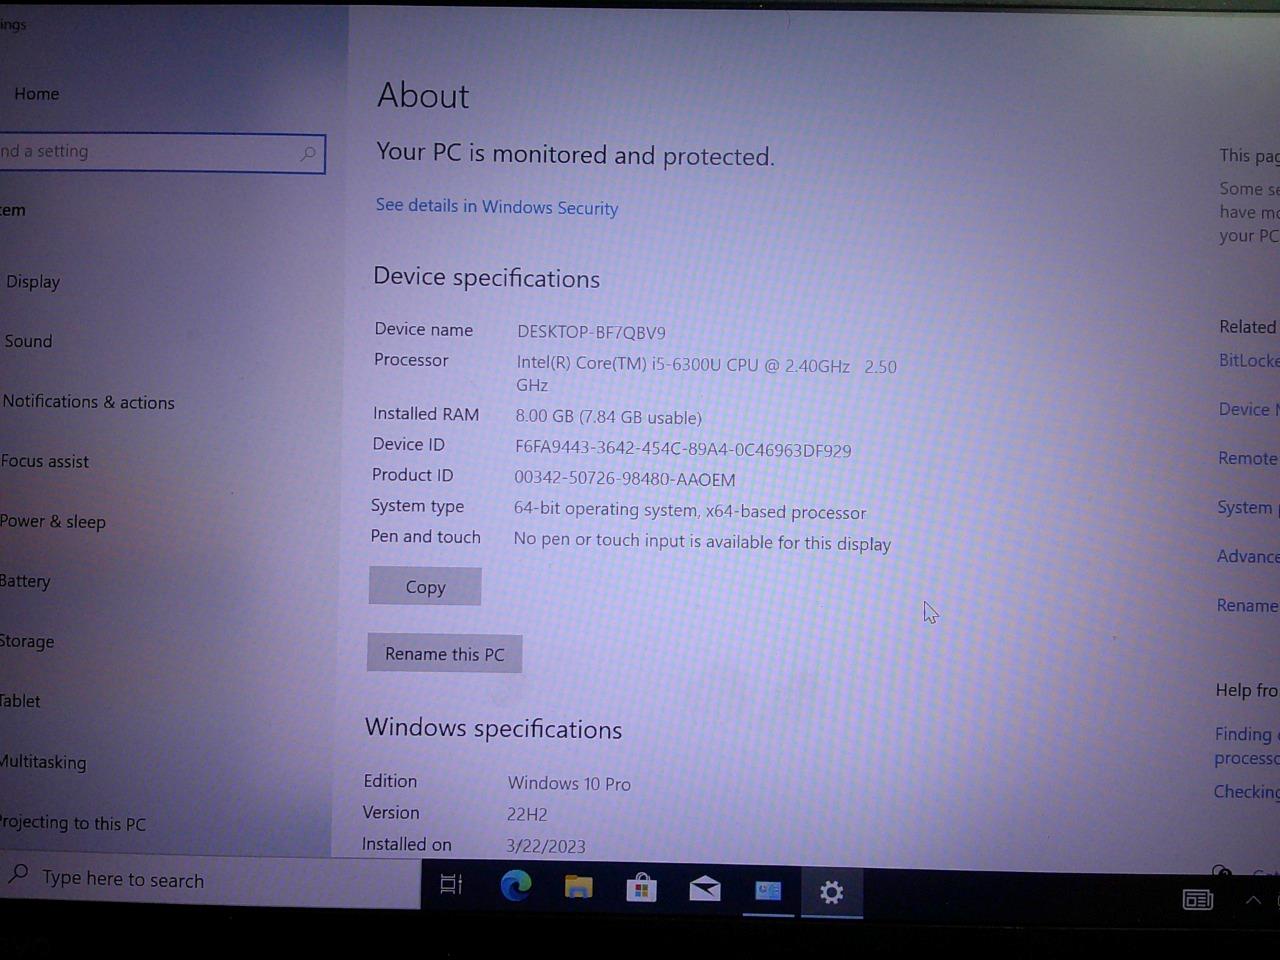The image size is (1280, 960).
Task: Open Sound settings
Action: [x=28, y=341]
